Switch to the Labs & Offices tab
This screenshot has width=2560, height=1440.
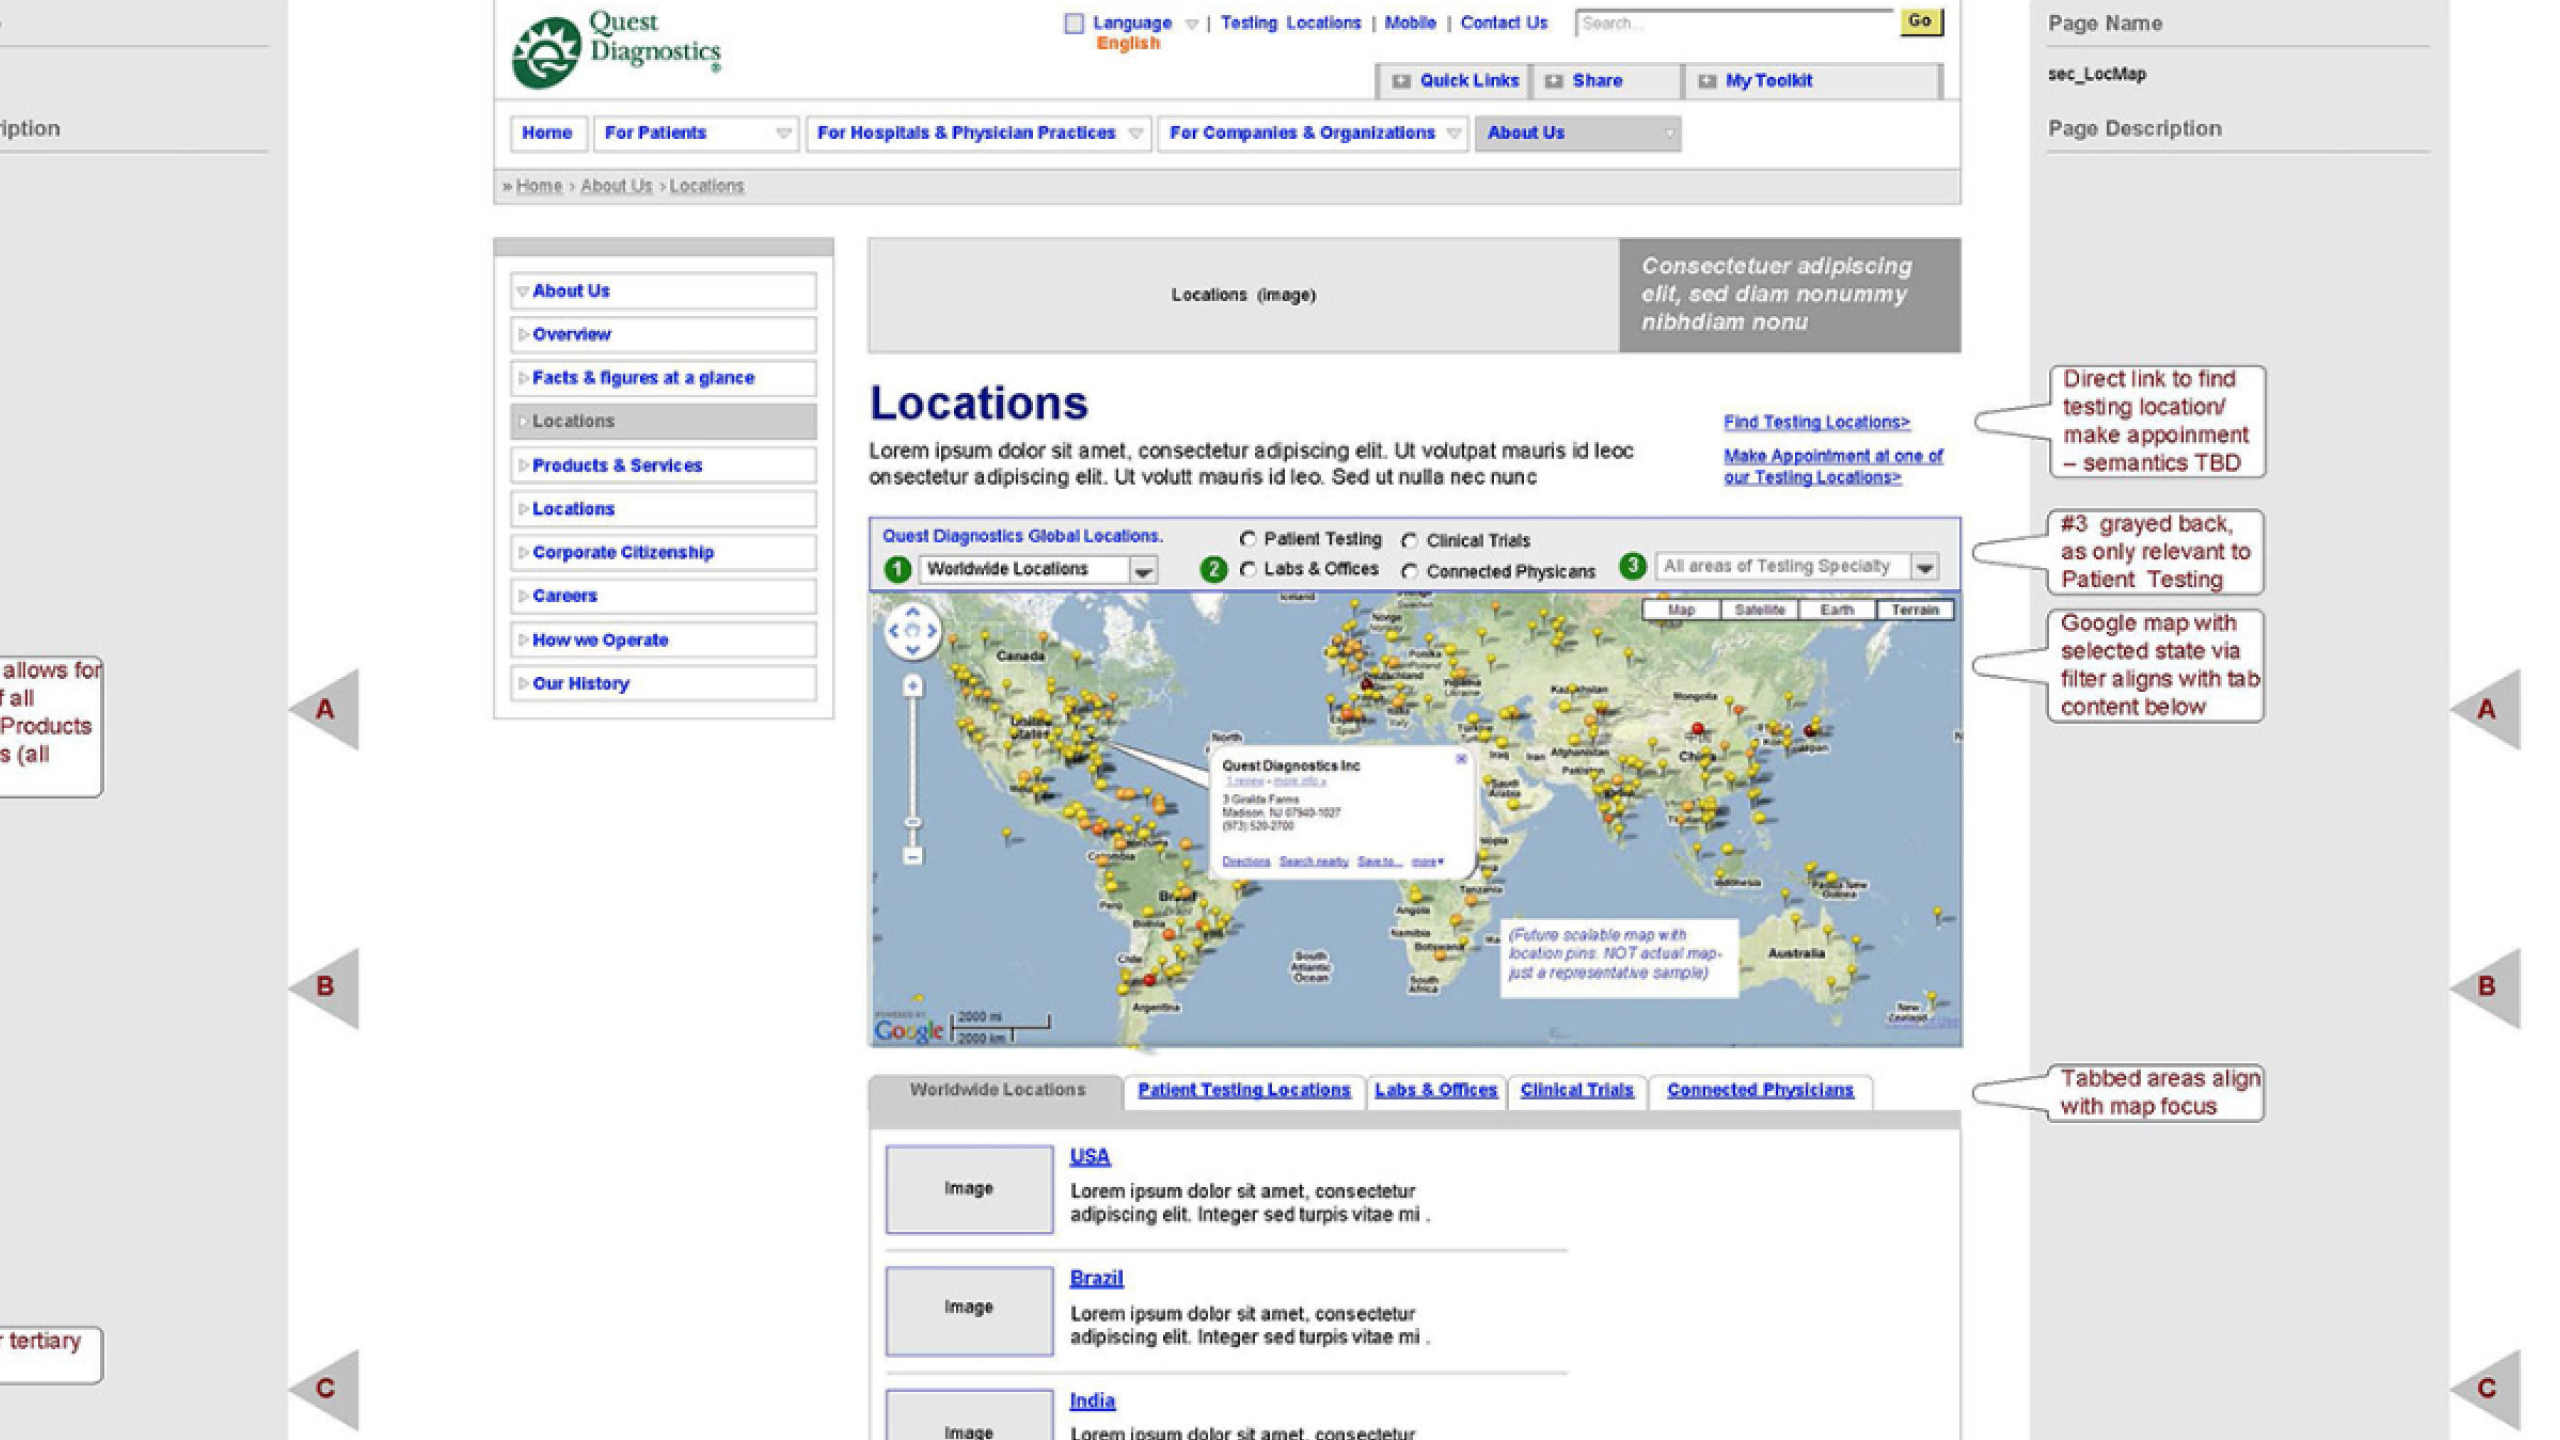click(1435, 1090)
